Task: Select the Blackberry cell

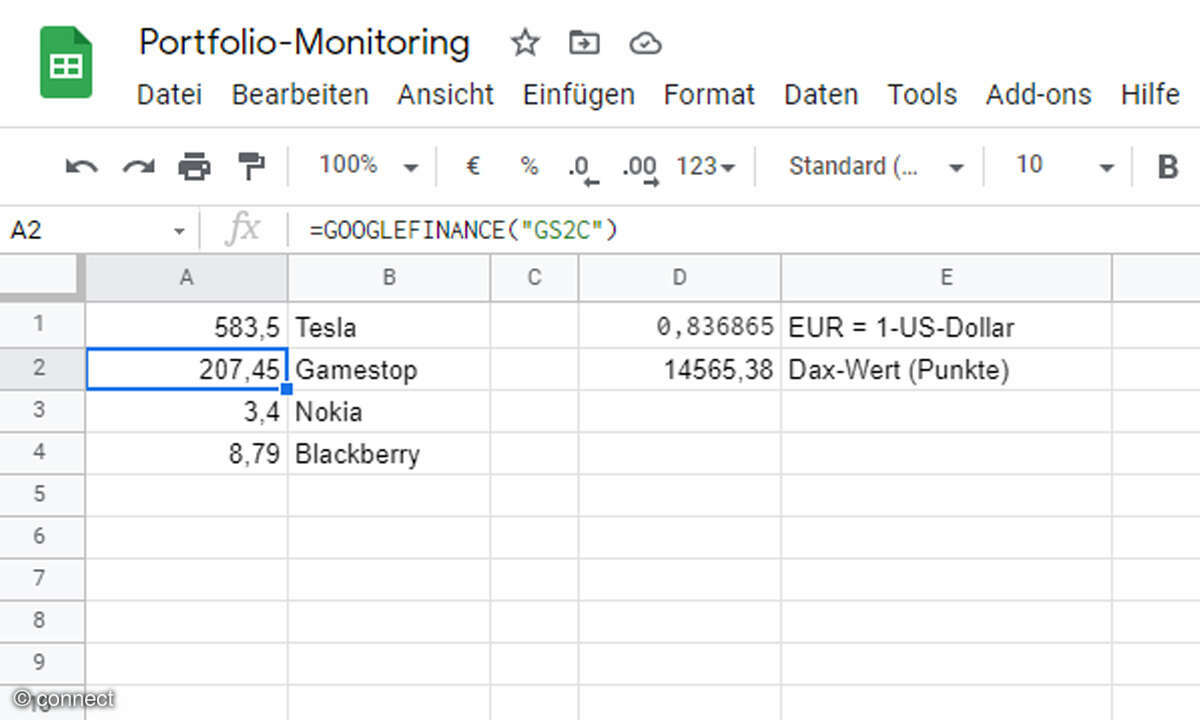Action: 389,453
